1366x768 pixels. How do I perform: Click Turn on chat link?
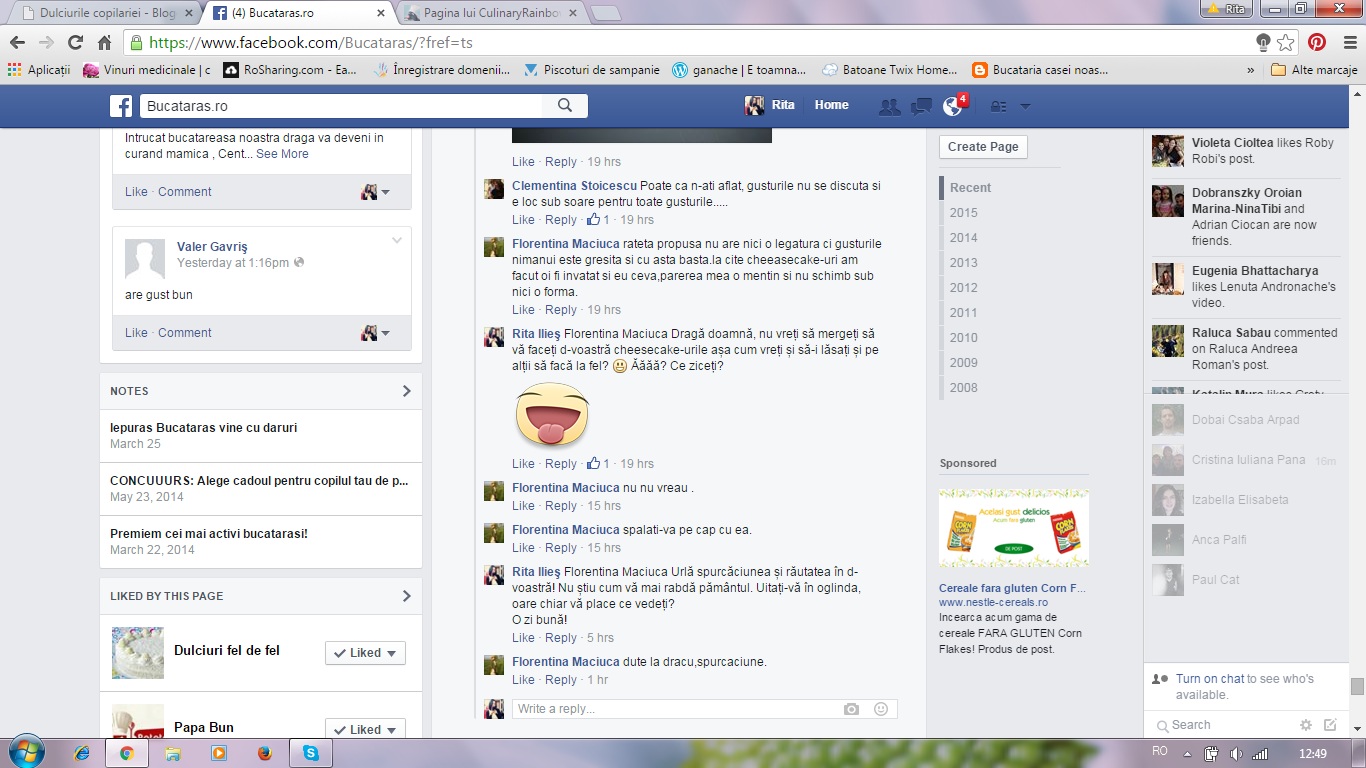click(1210, 679)
